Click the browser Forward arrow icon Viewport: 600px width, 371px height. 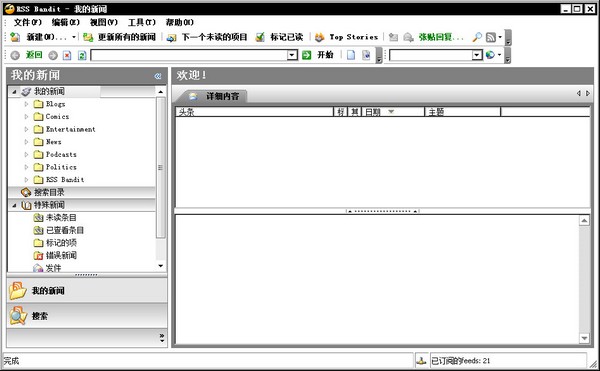(53, 55)
